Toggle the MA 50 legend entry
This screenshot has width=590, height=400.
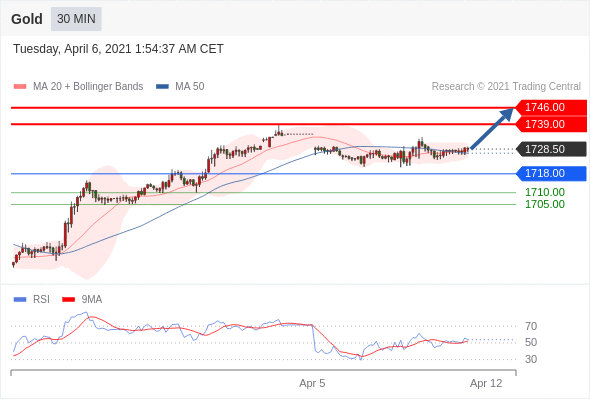[x=180, y=87]
